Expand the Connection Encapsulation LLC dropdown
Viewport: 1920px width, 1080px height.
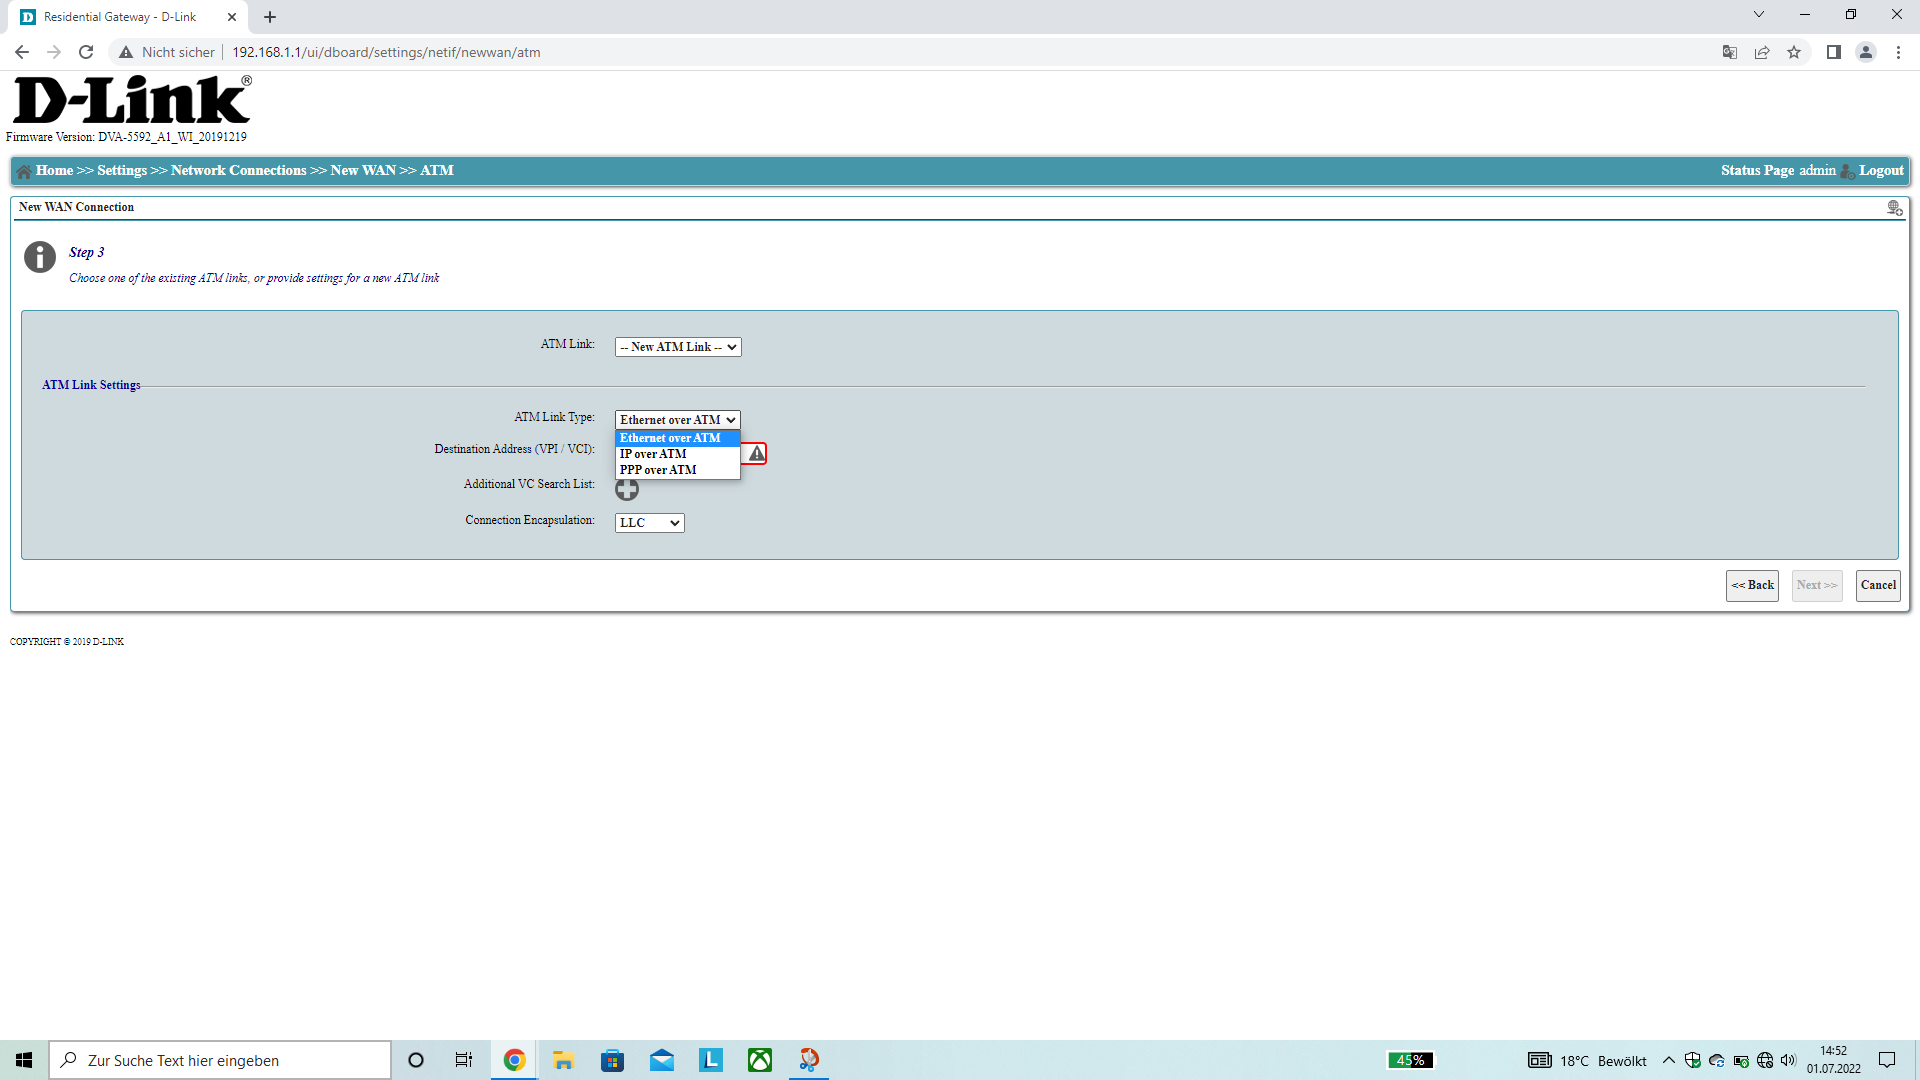649,523
